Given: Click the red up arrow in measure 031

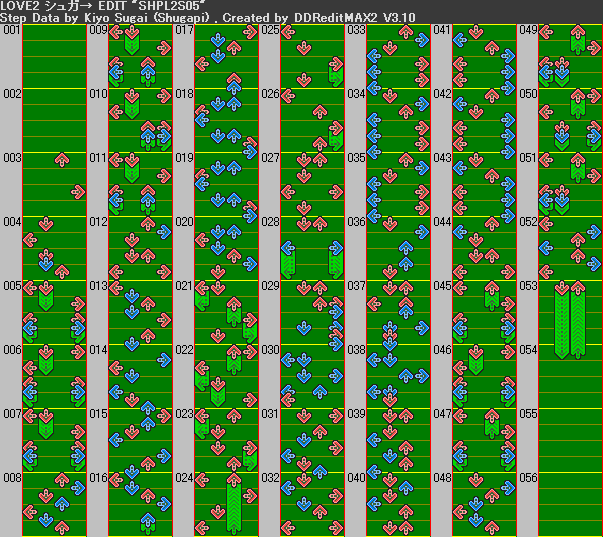Looking at the screenshot, I should point(320,432).
